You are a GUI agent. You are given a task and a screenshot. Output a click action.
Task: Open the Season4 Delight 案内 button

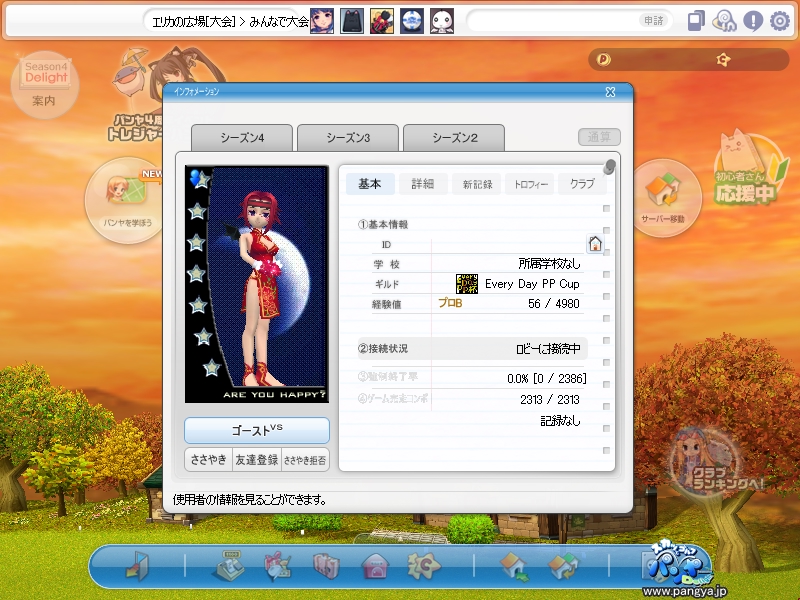point(45,85)
